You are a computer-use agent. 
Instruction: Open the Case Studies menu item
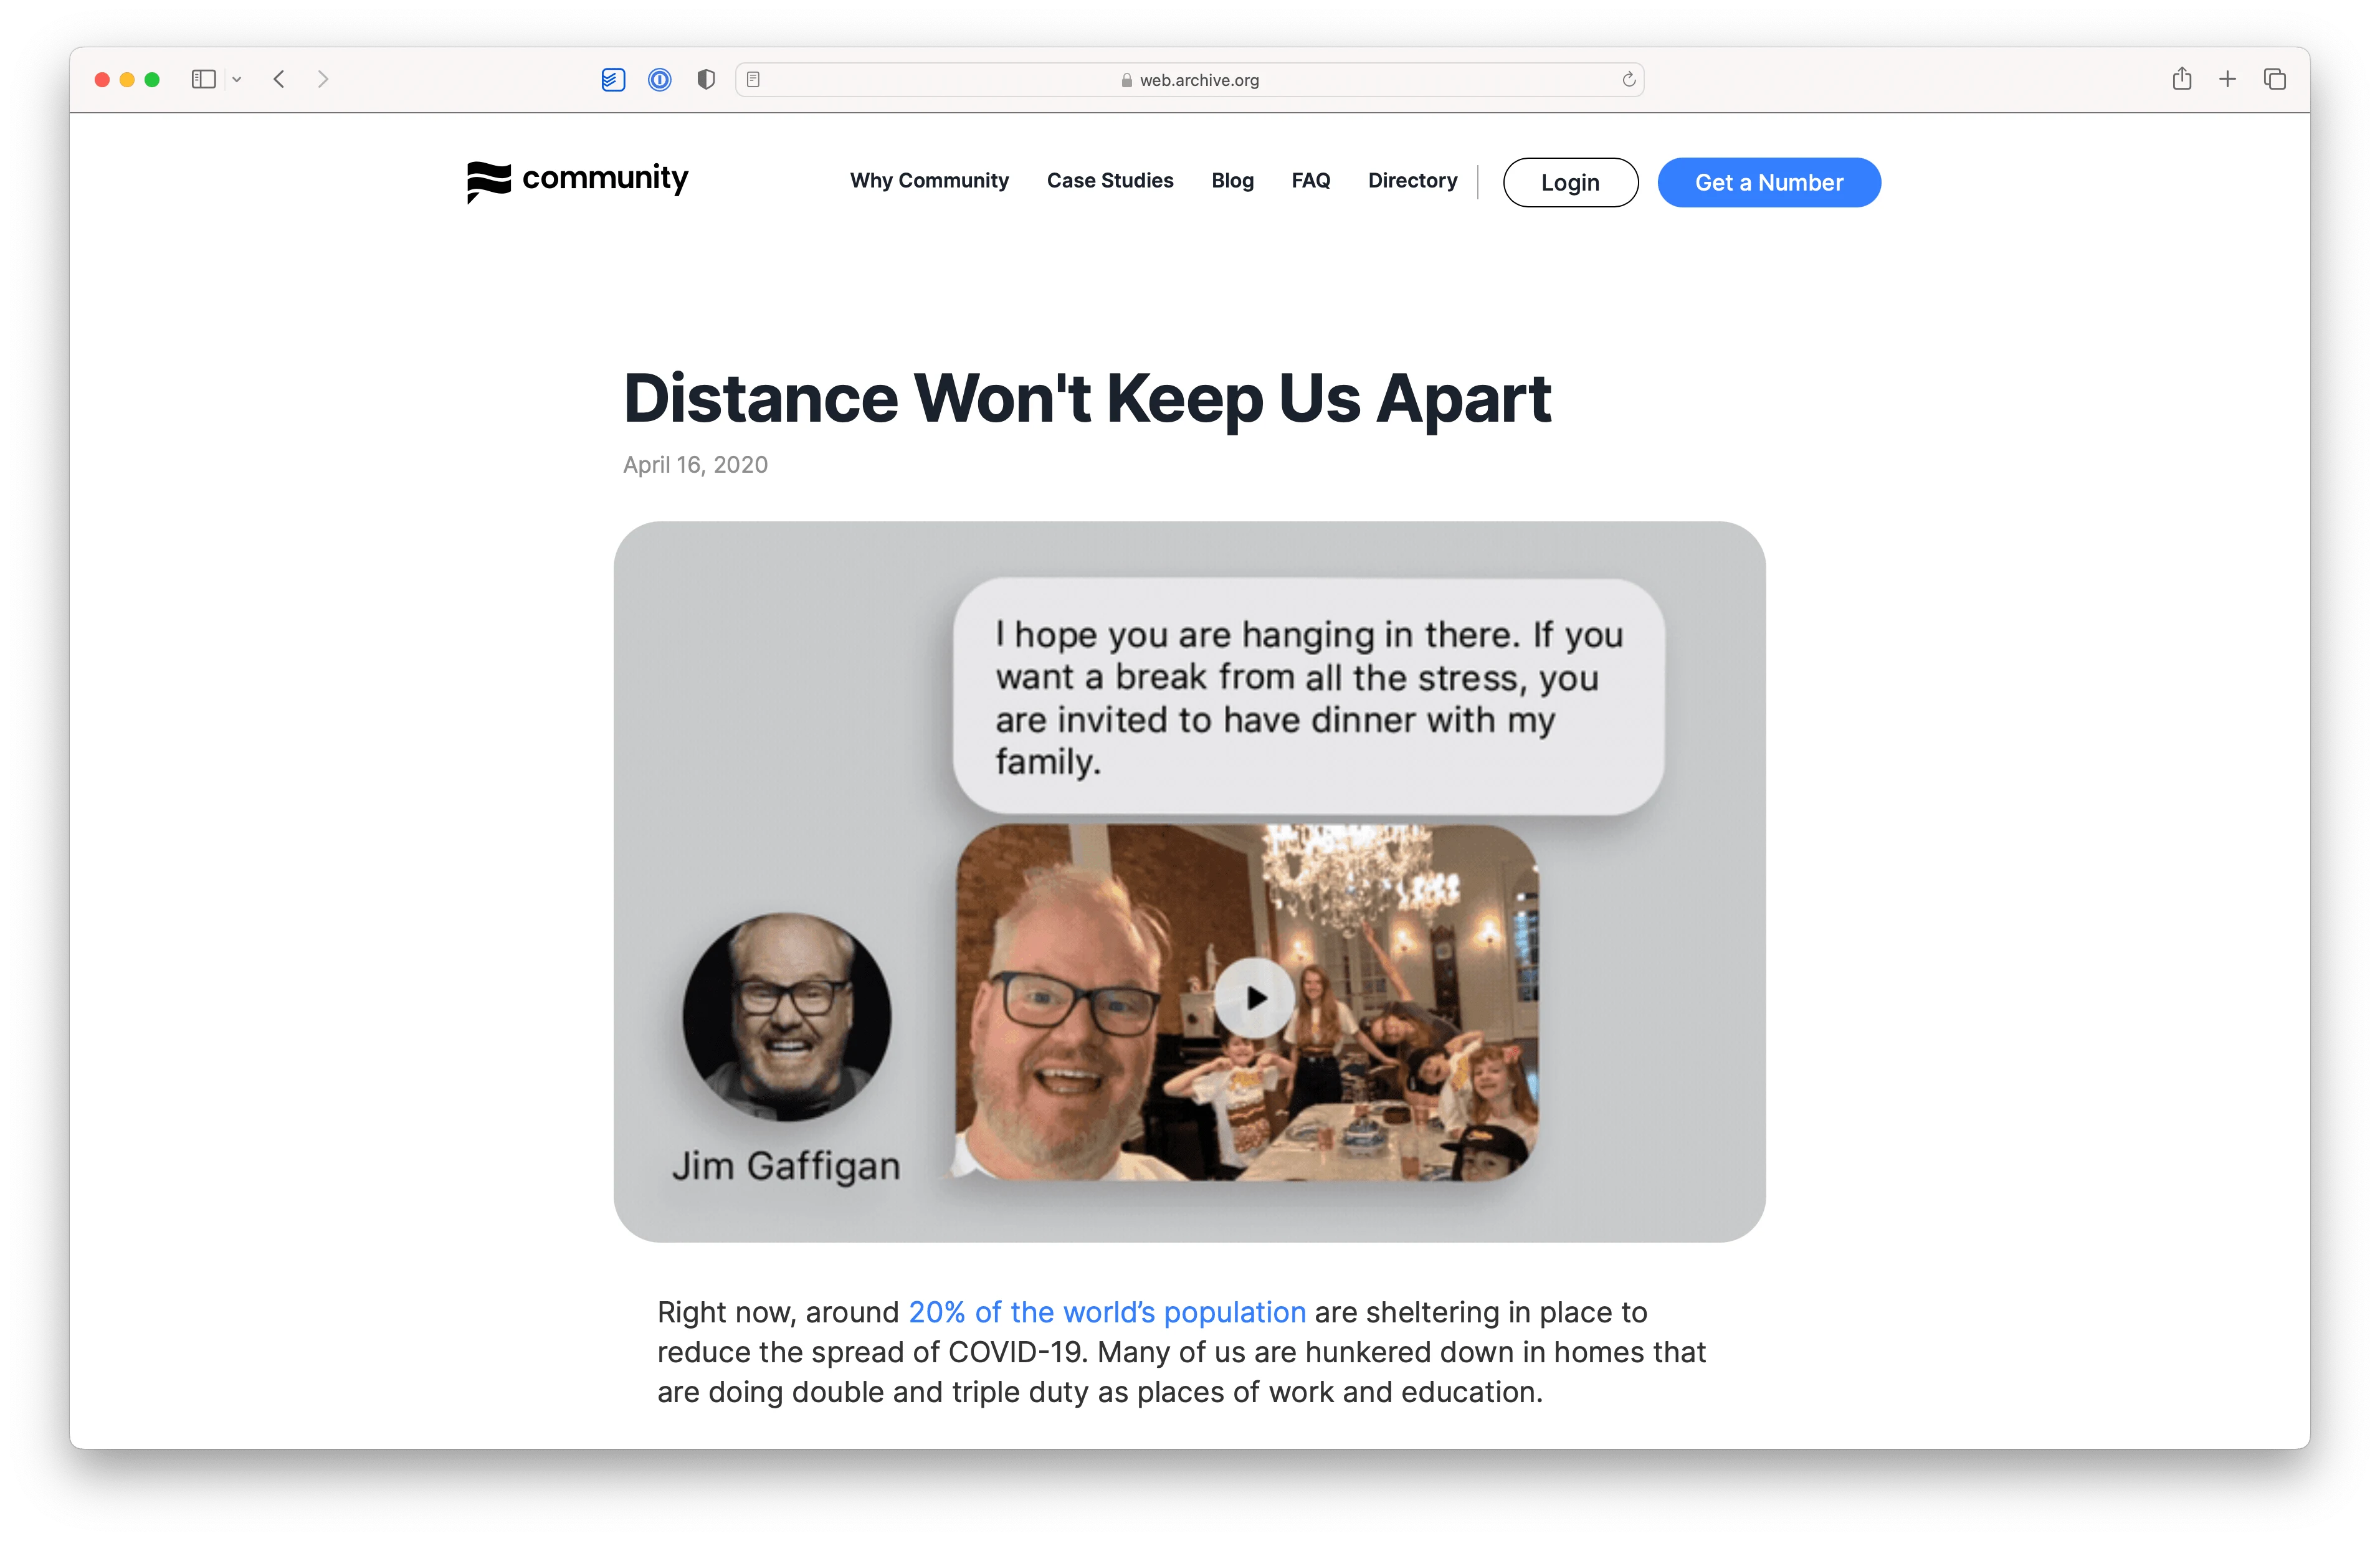tap(1110, 181)
